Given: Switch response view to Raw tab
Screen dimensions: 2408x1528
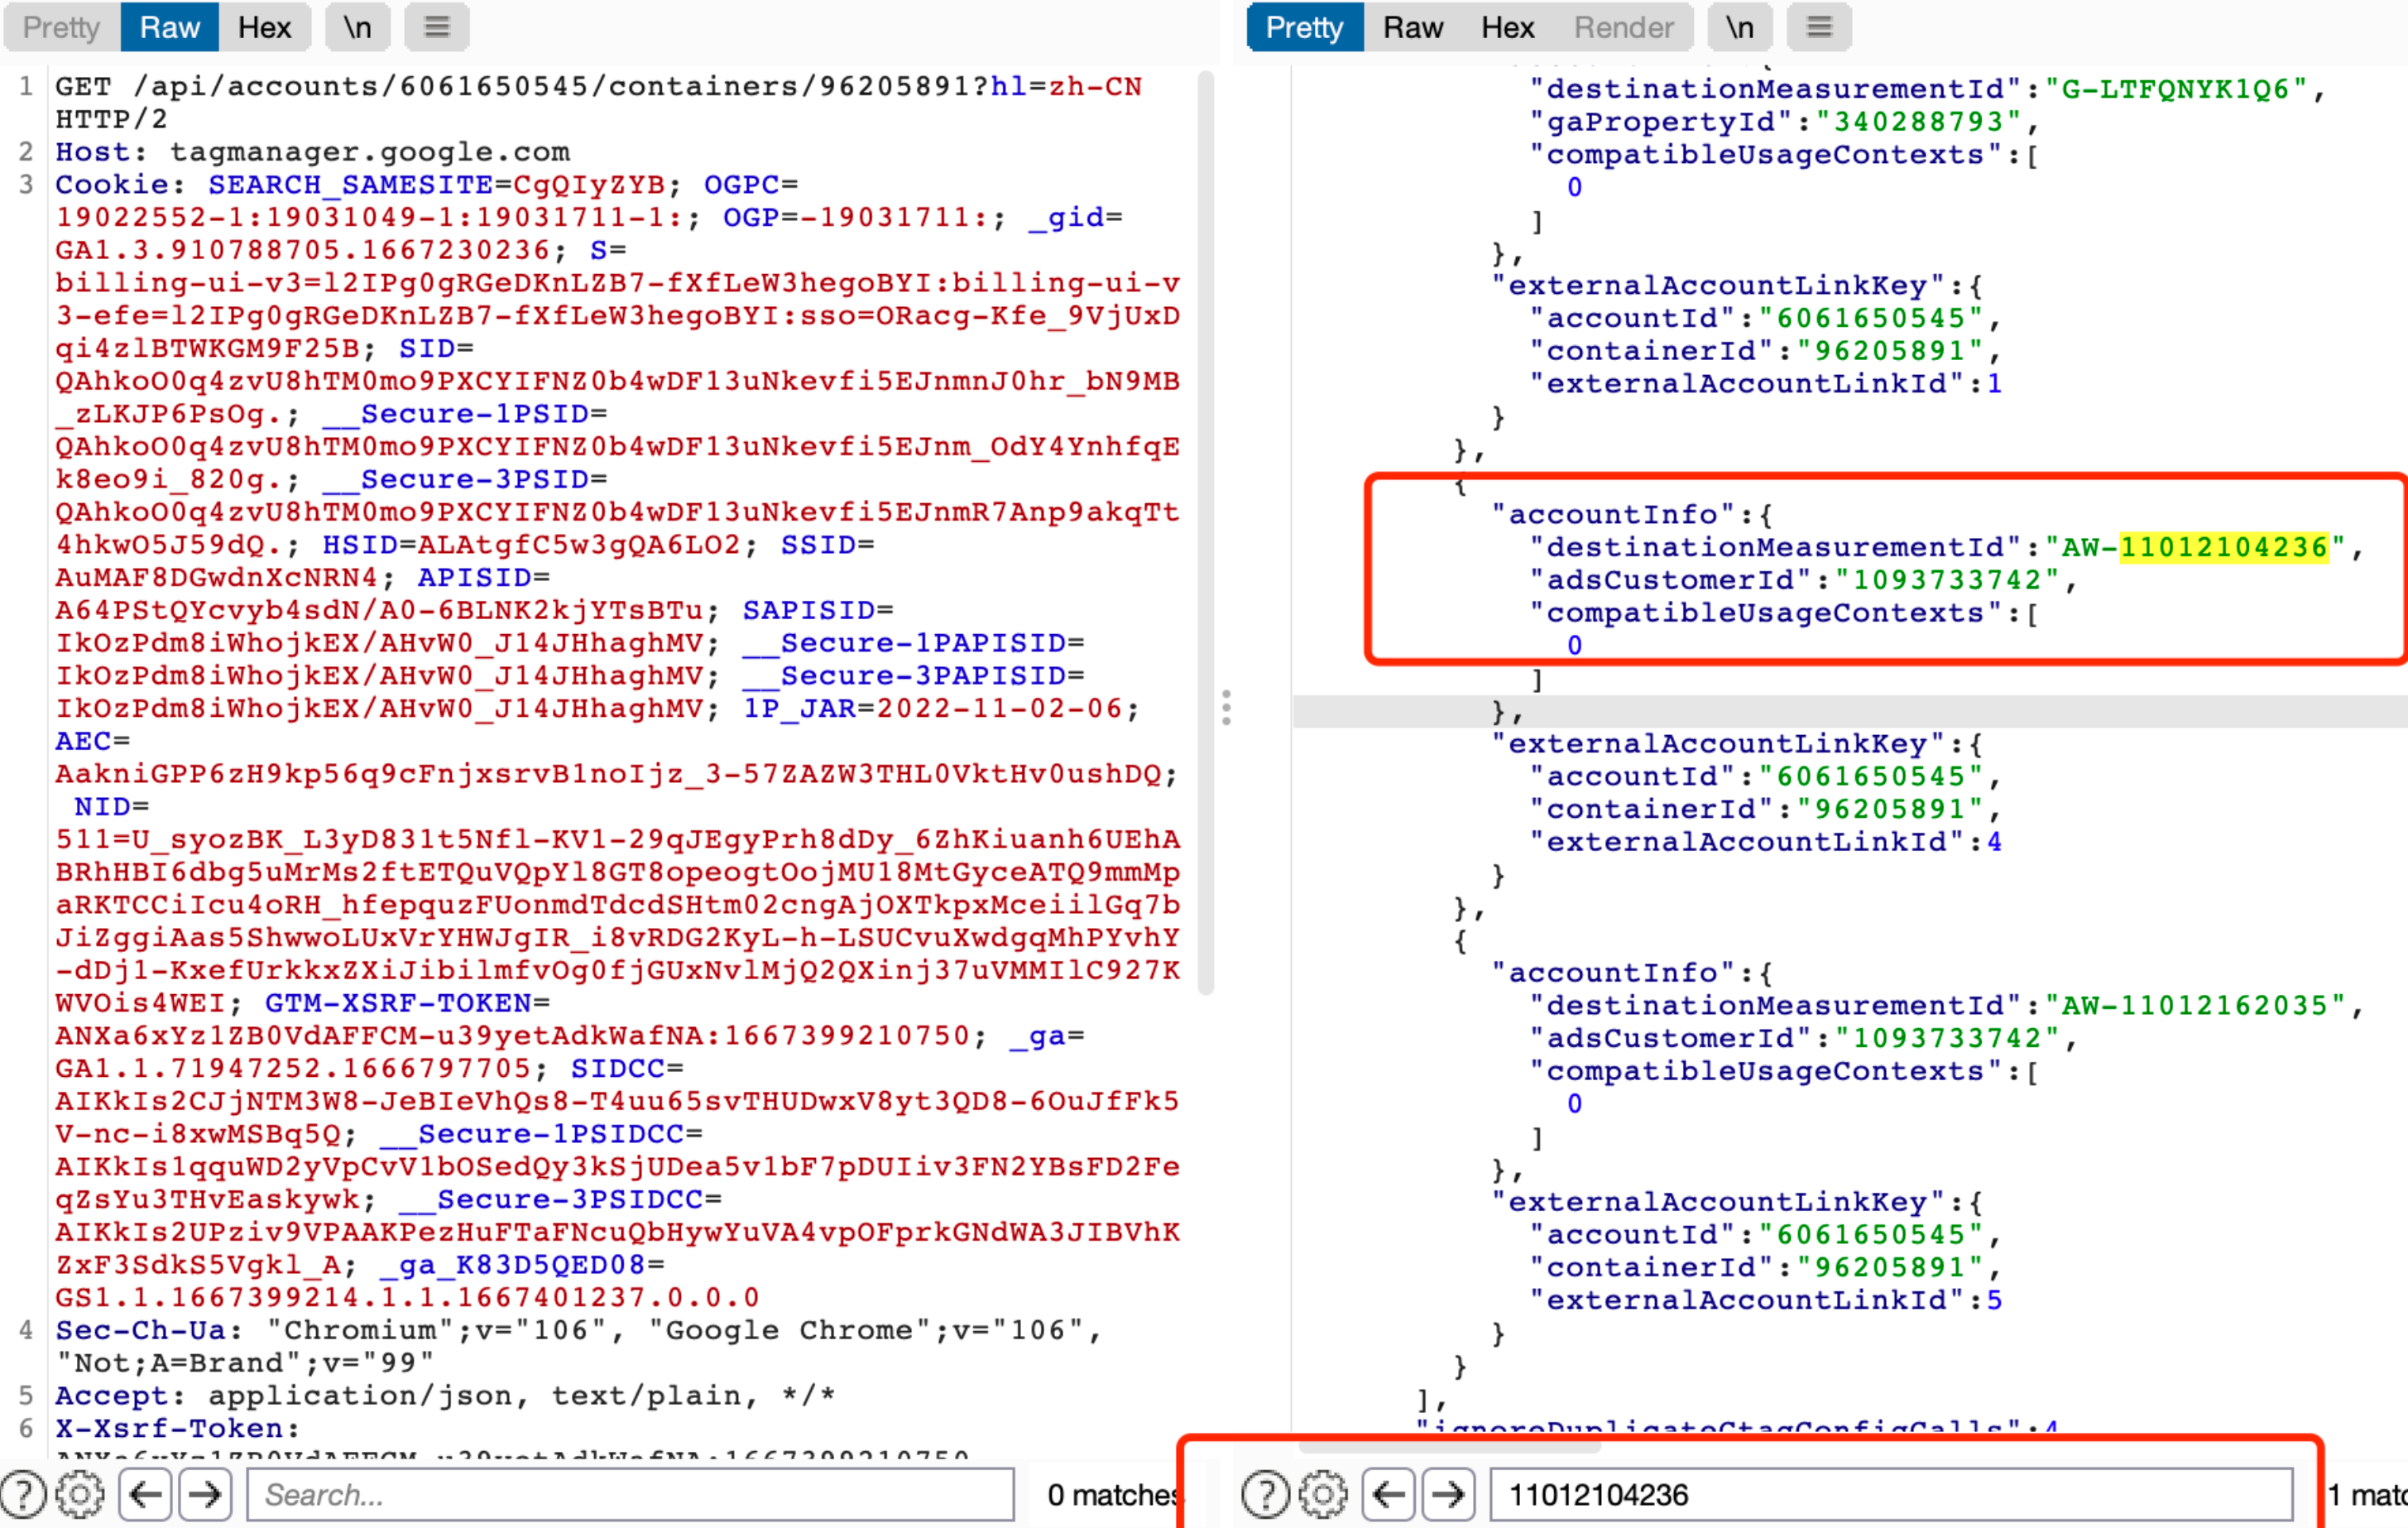Looking at the screenshot, I should [1412, 27].
